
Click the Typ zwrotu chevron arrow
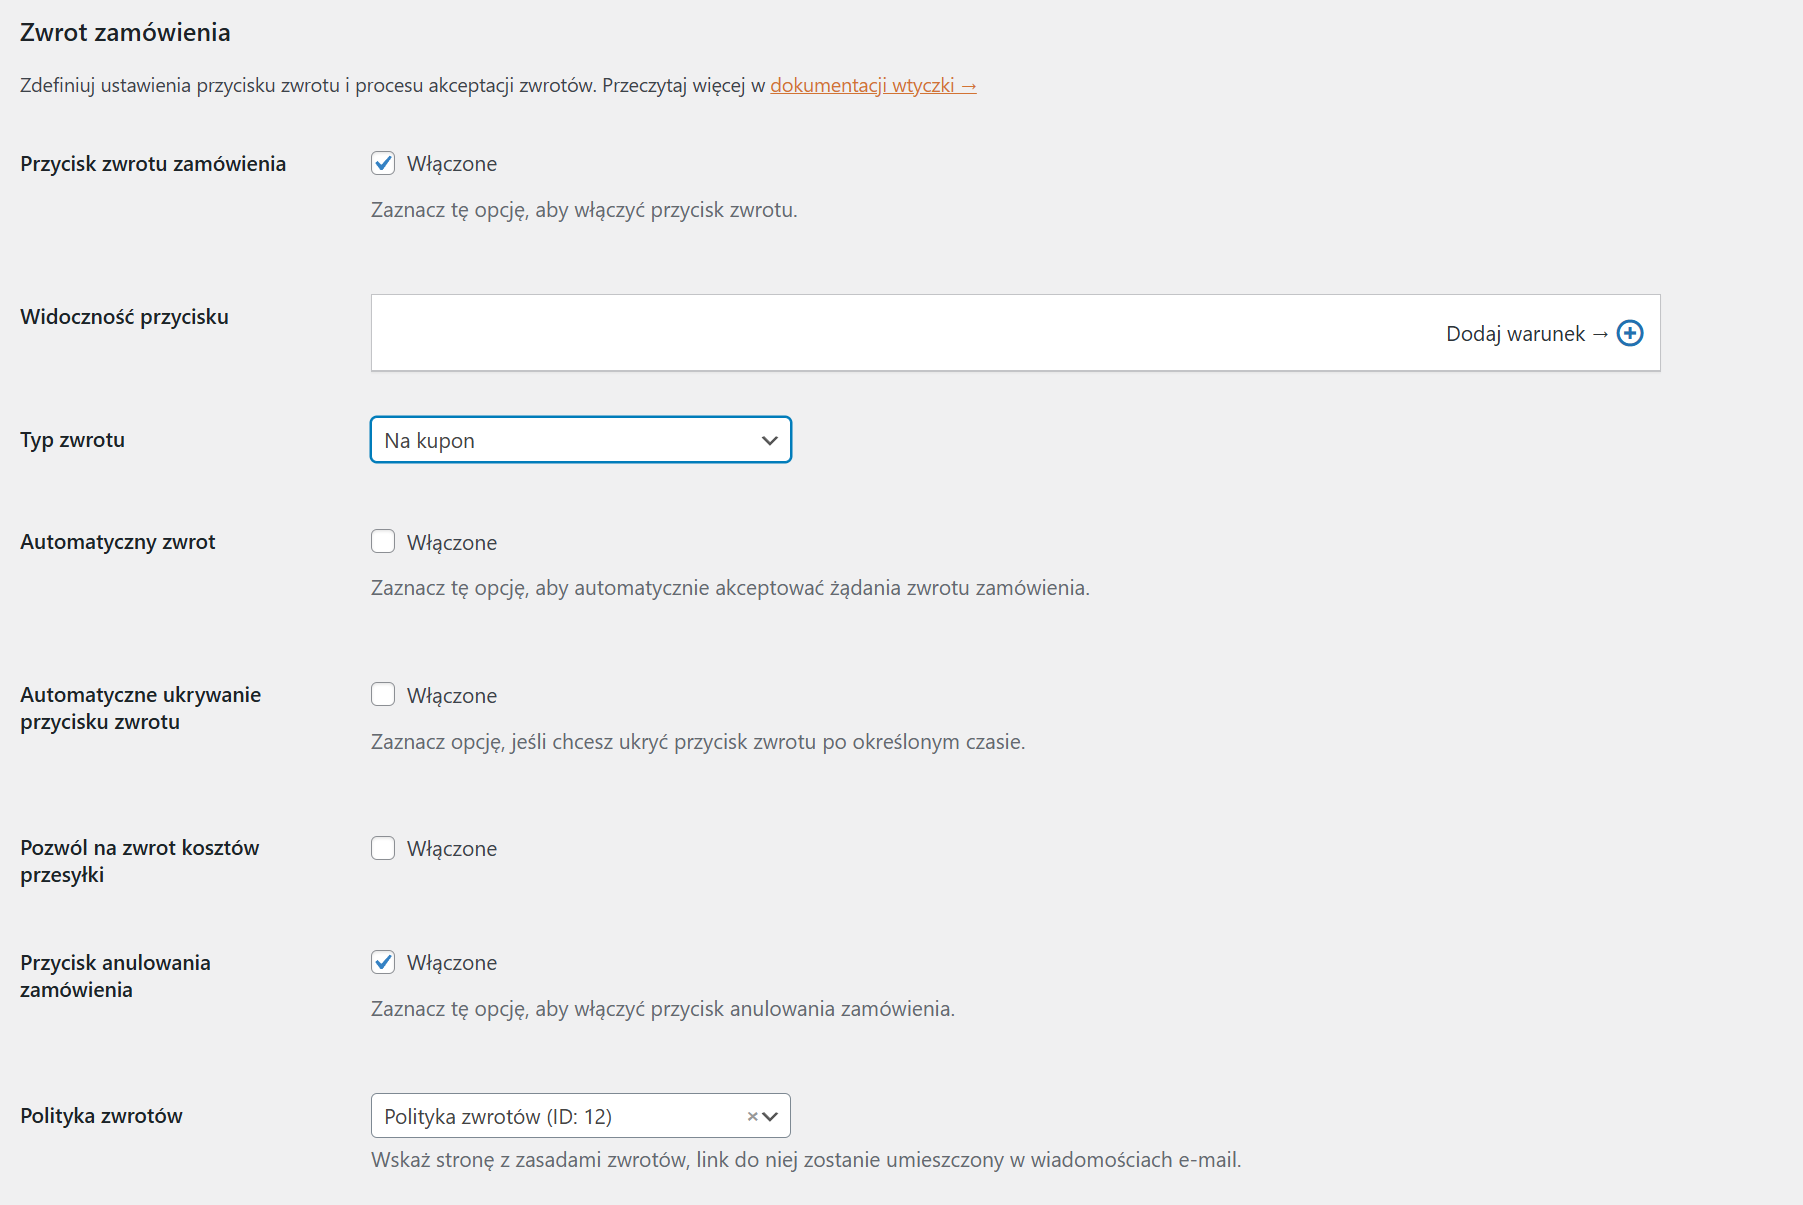(769, 441)
